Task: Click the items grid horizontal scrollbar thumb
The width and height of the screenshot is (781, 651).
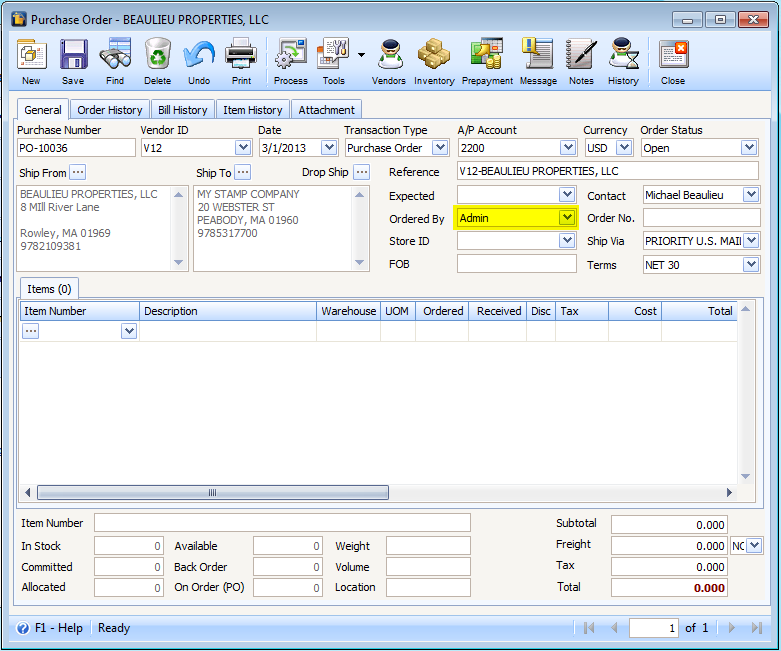Action: (213, 493)
